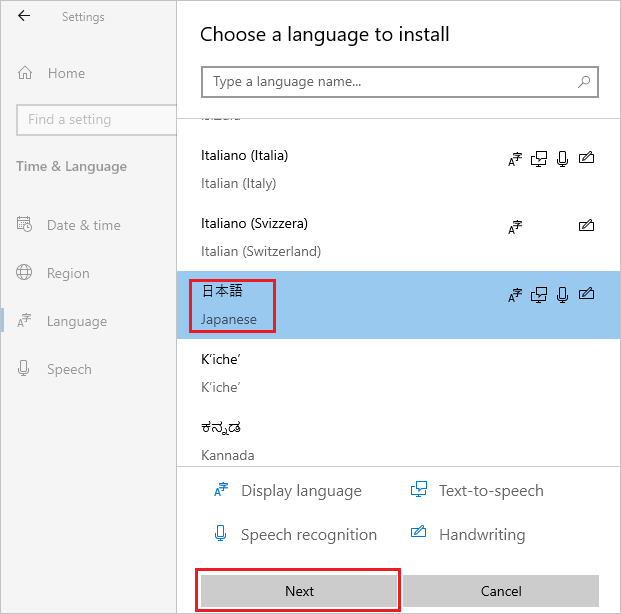The width and height of the screenshot is (621, 614).
Task: Click the back arrow in Settings
Action: pyautogui.click(x=24, y=16)
